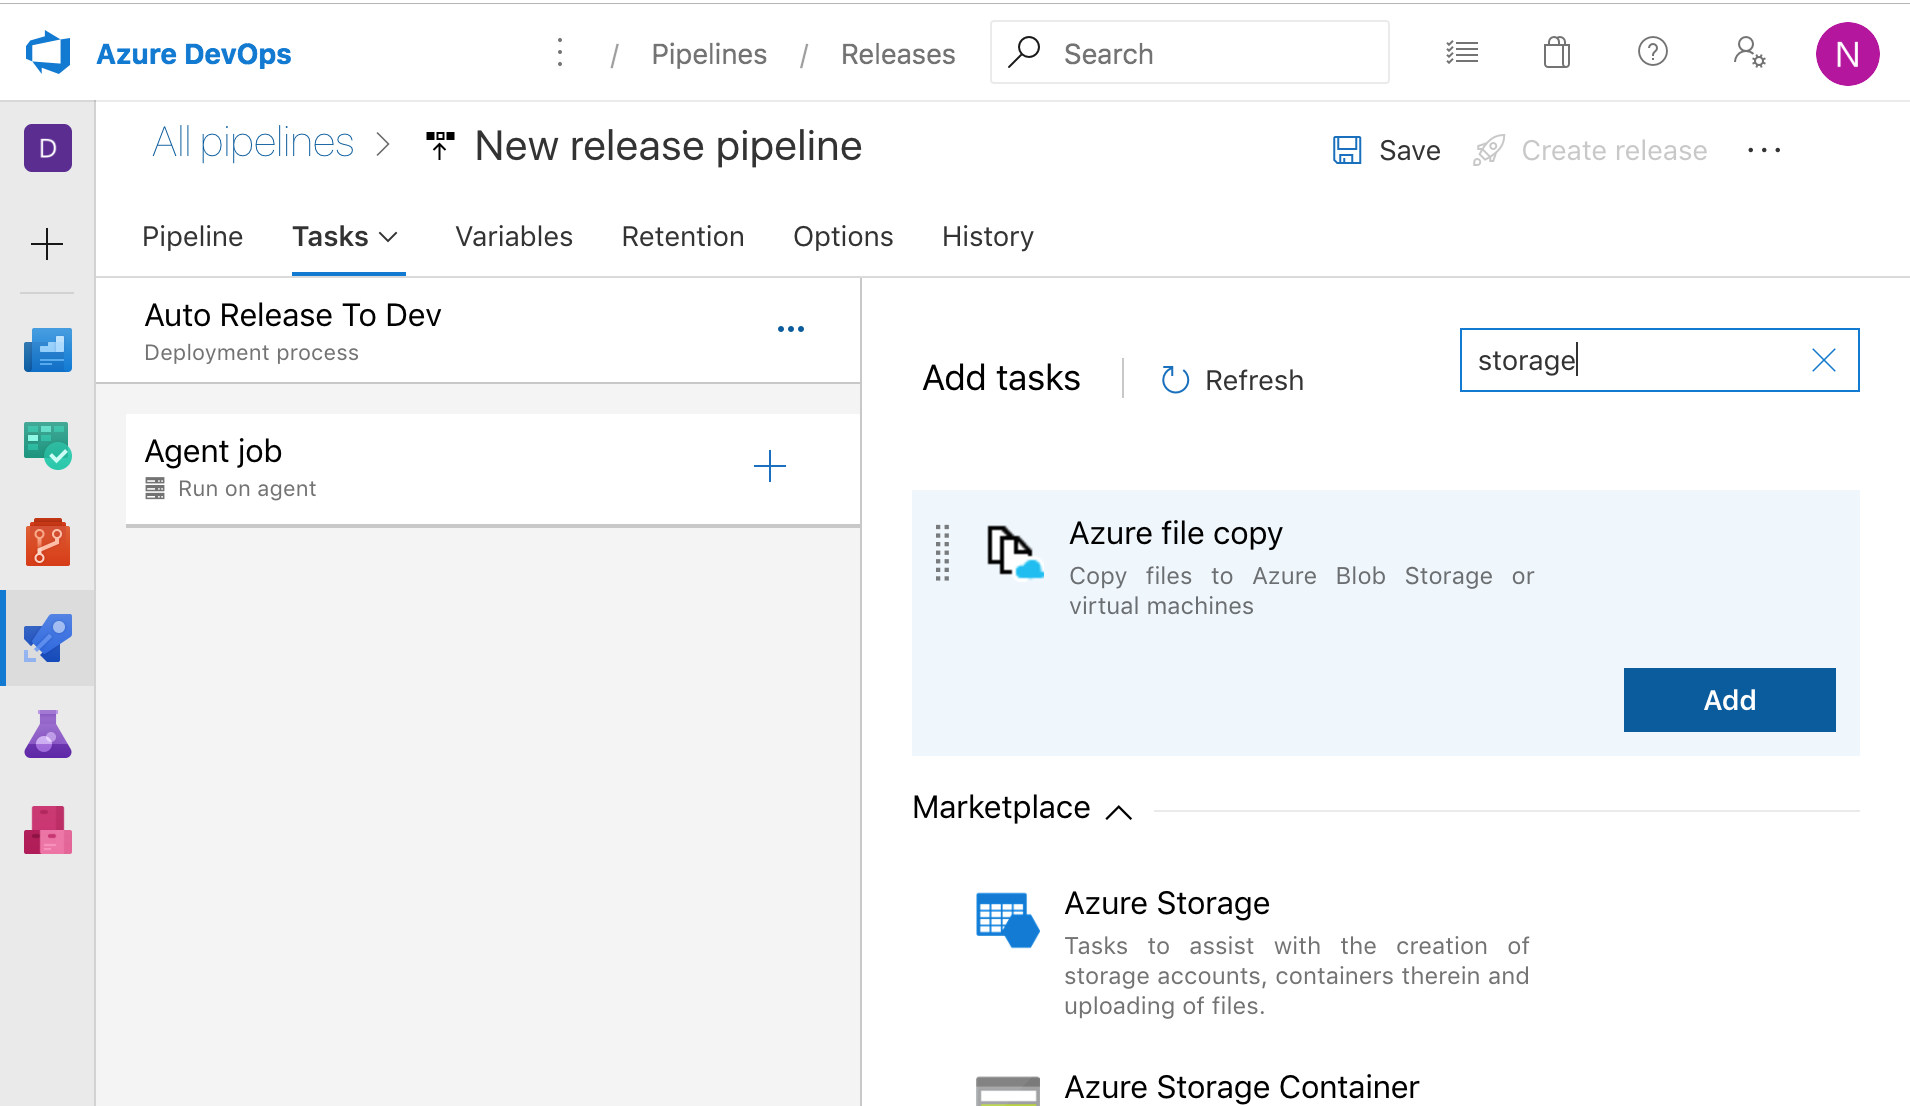Open the Azure Storage marketplace item

point(1167,903)
